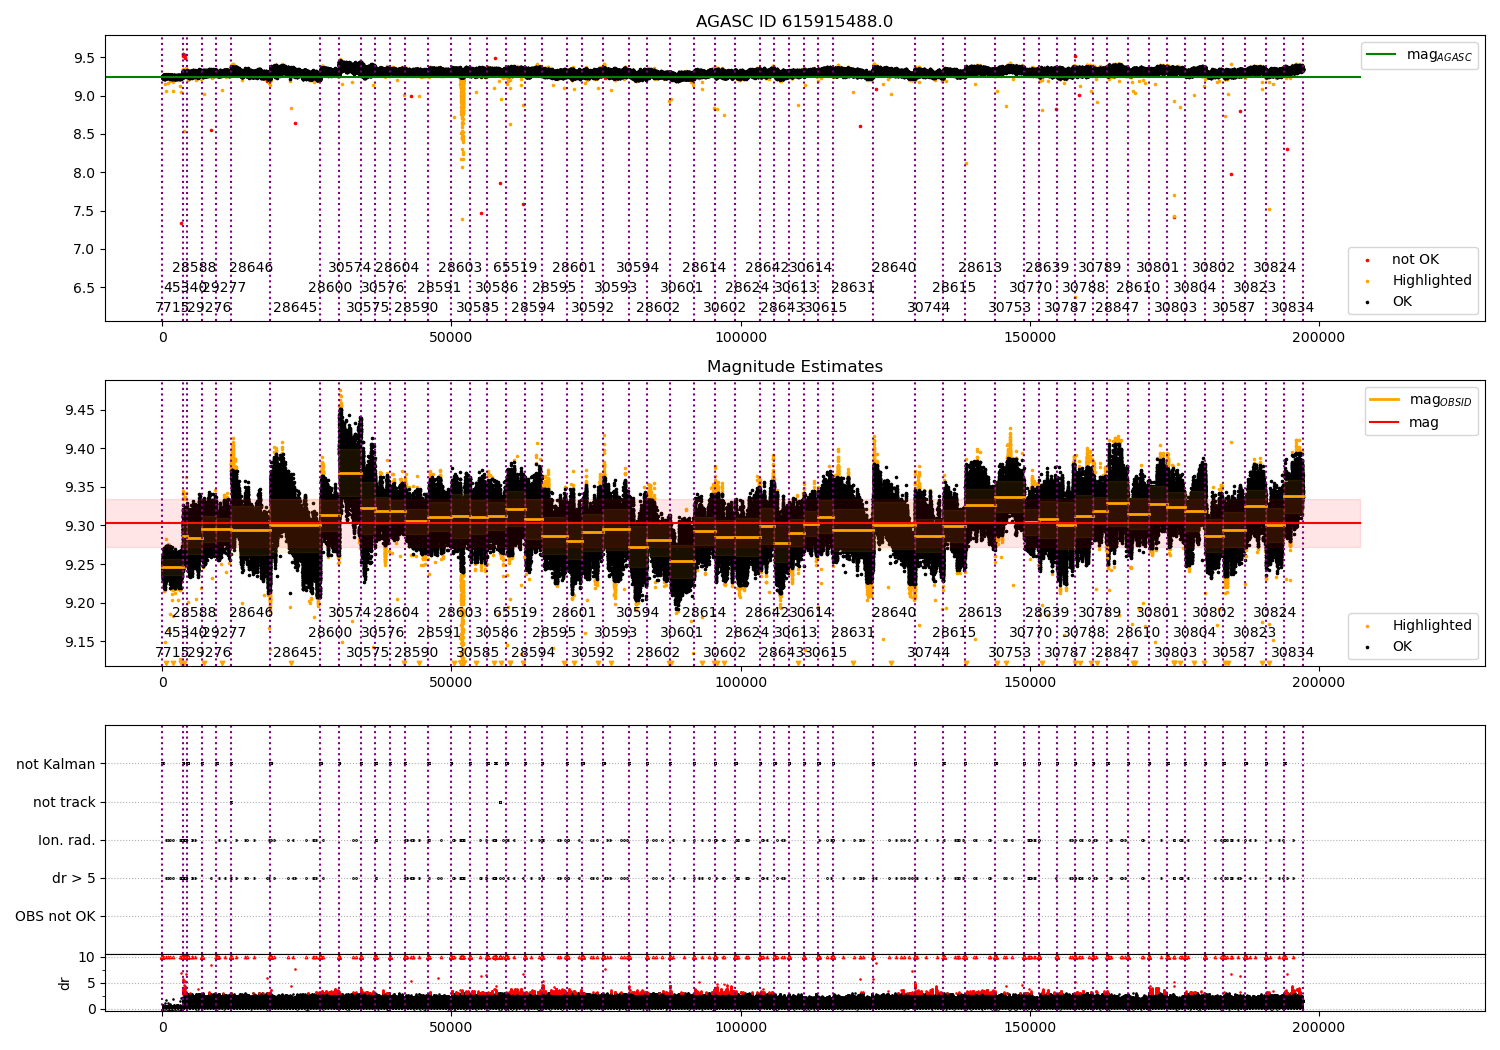
Task: Click the 100000 x-axis tick of the top plot
Action: coord(741,338)
